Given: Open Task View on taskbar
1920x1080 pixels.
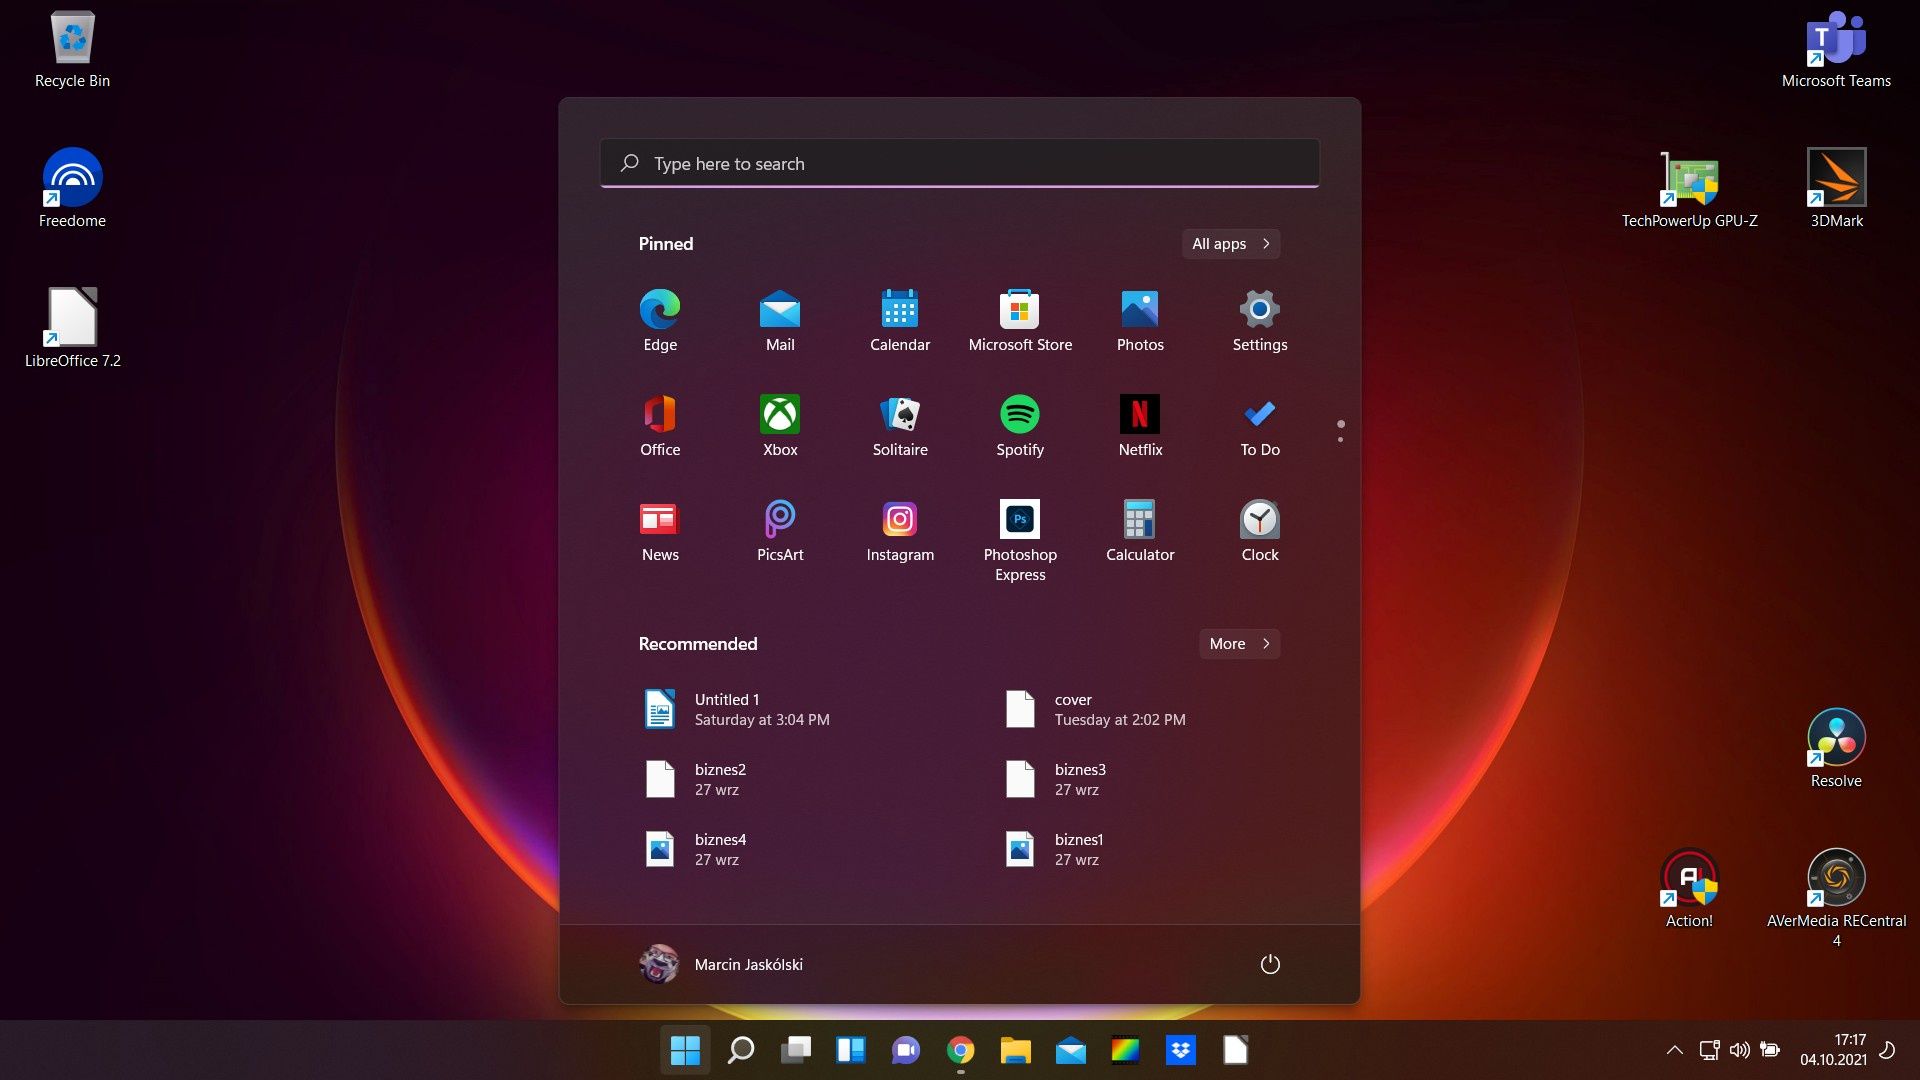Looking at the screenshot, I should coord(796,1050).
